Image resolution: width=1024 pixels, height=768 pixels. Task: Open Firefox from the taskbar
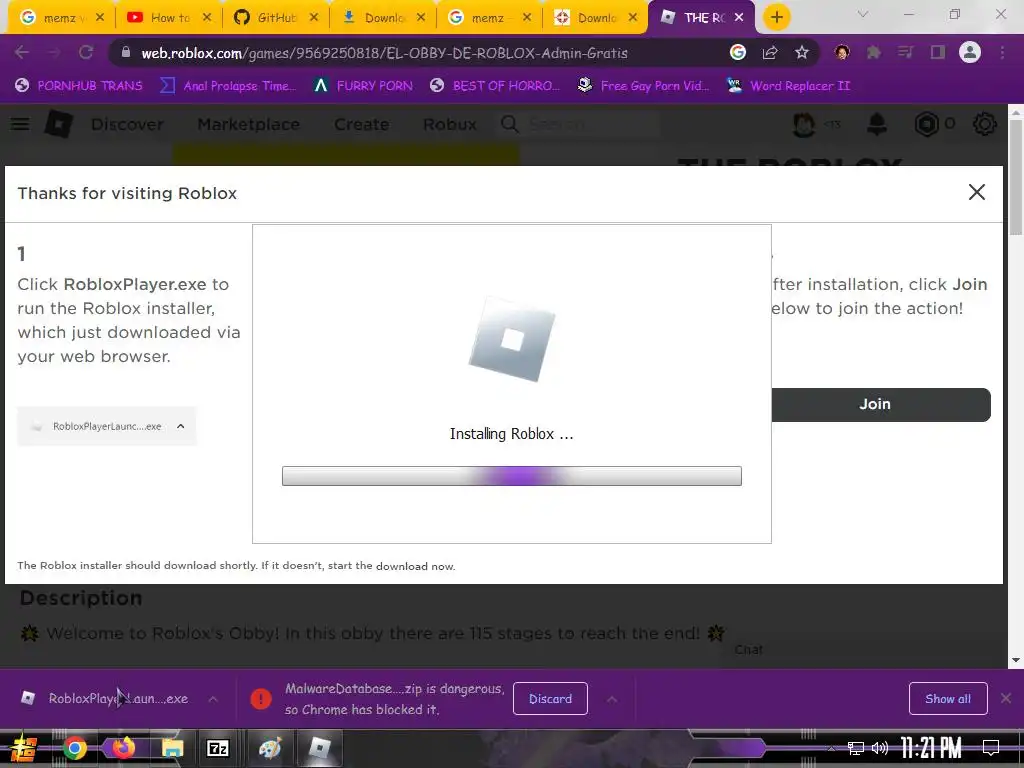pyautogui.click(x=123, y=748)
